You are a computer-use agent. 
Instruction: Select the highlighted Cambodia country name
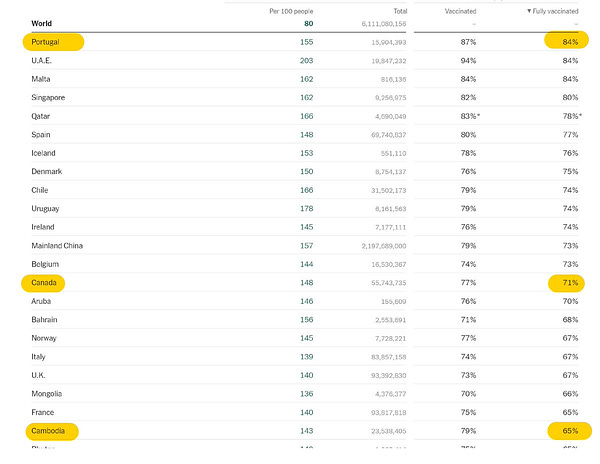48,431
